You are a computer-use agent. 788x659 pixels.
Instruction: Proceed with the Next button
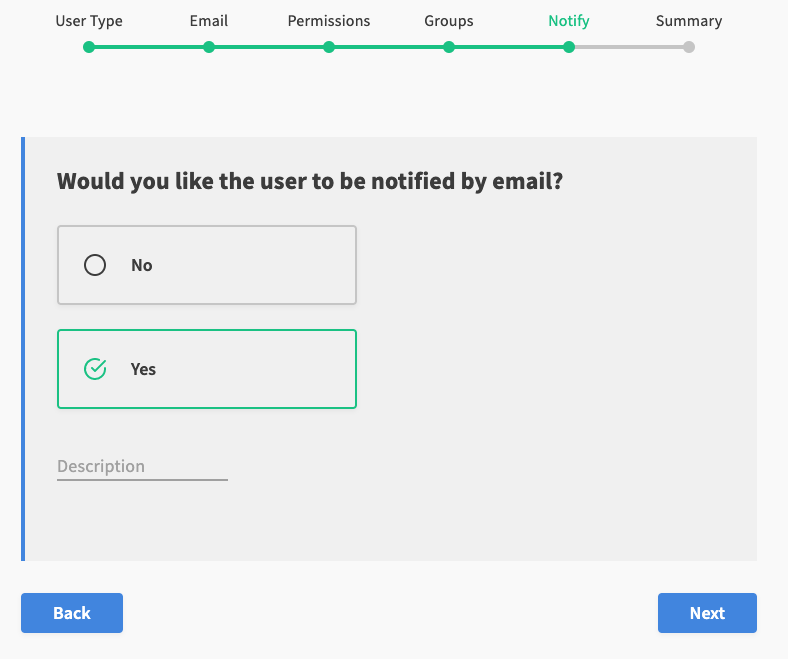point(707,613)
